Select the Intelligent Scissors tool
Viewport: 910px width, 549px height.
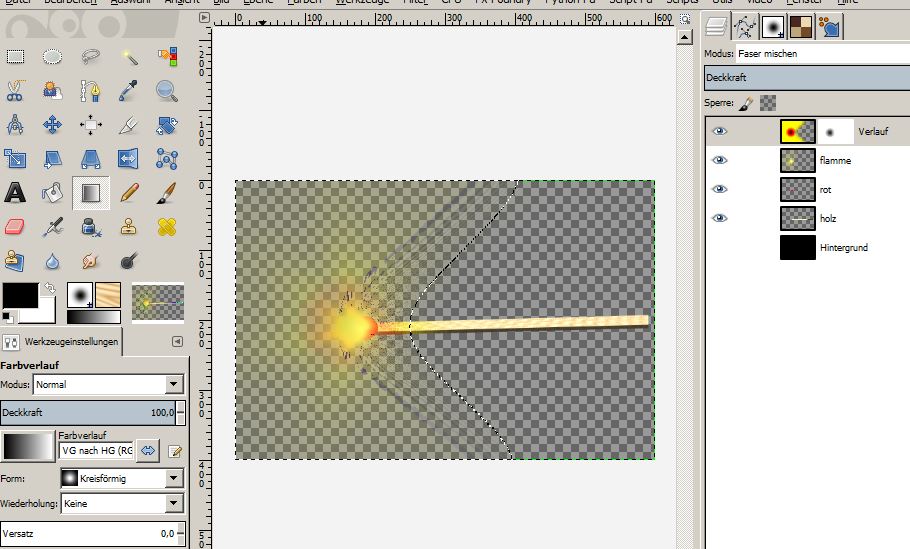point(15,91)
